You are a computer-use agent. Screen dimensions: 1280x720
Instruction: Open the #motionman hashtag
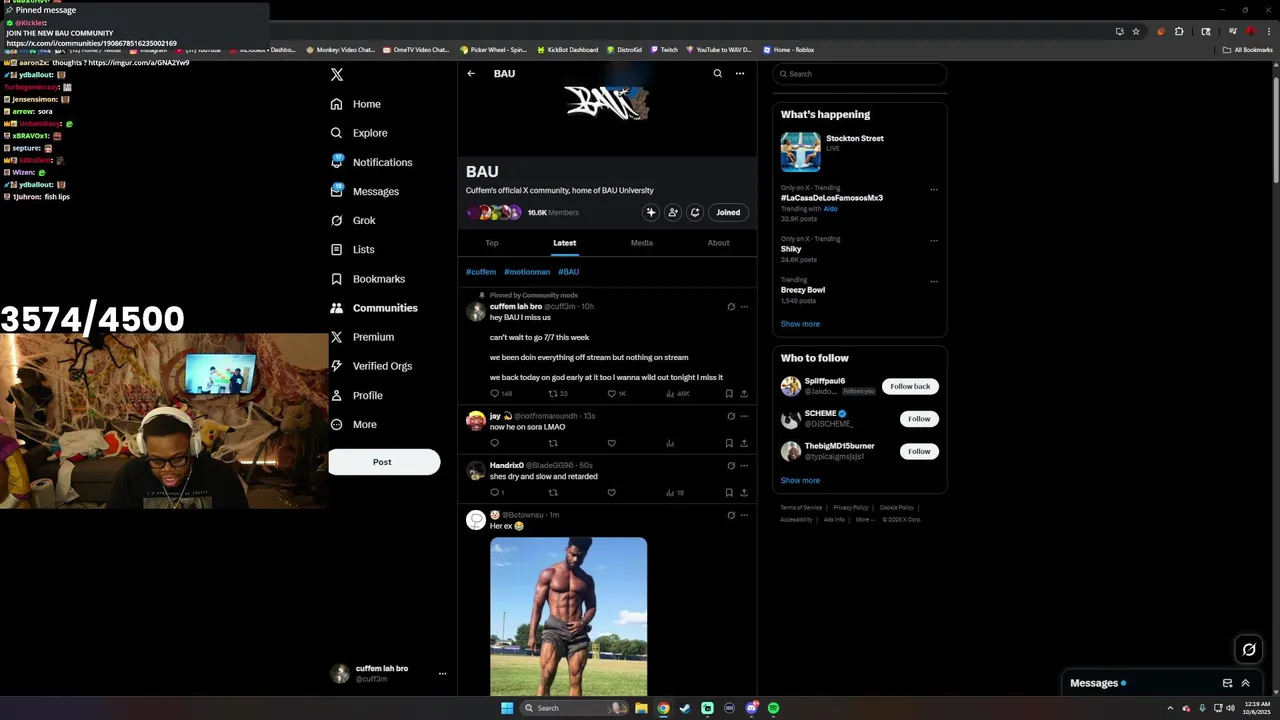click(527, 272)
